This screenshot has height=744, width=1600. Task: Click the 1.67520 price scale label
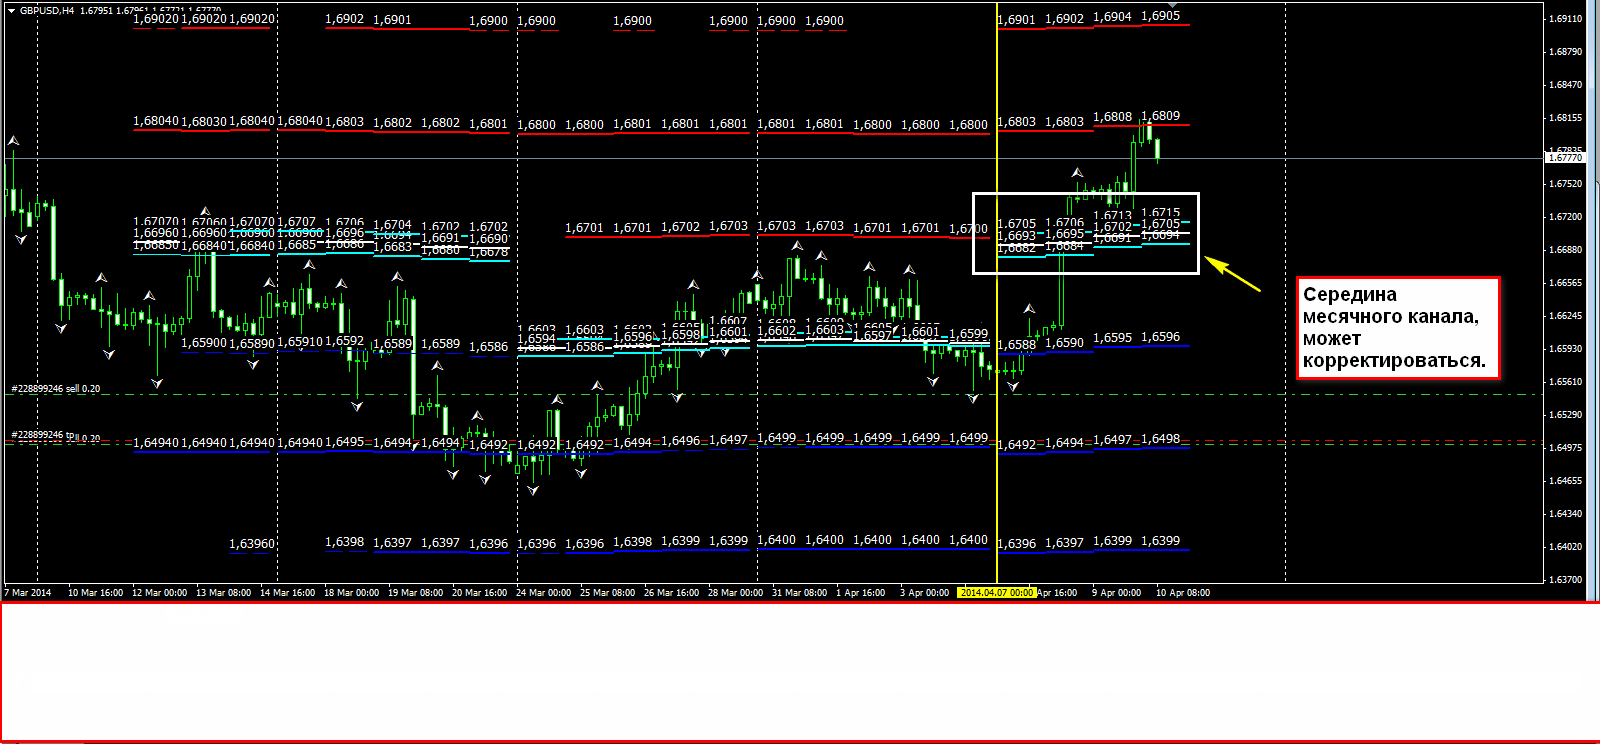coord(1566,183)
